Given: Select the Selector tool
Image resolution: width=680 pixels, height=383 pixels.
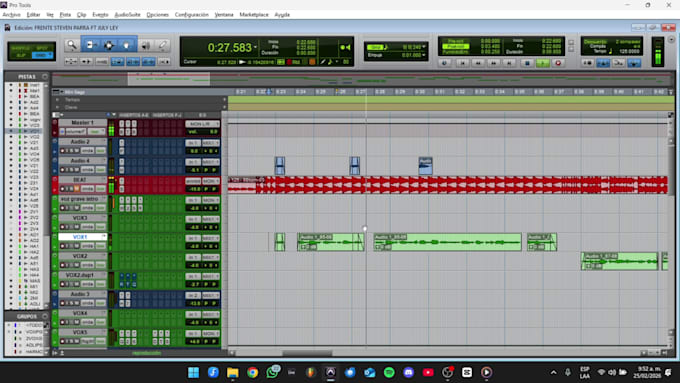Looking at the screenshot, I should [108, 45].
